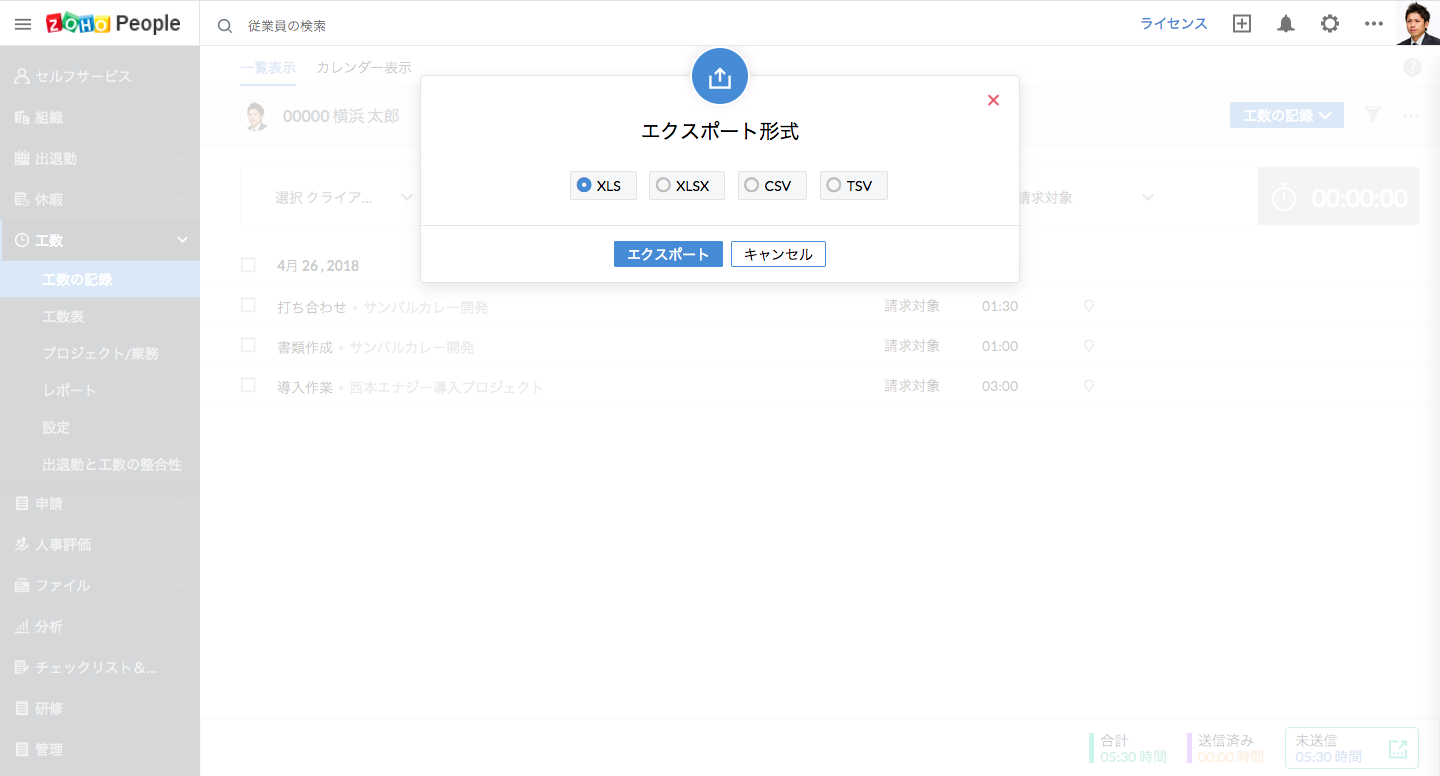Click location pin on 打ち合わせ row
The height and width of the screenshot is (776, 1440).
(x=1089, y=306)
